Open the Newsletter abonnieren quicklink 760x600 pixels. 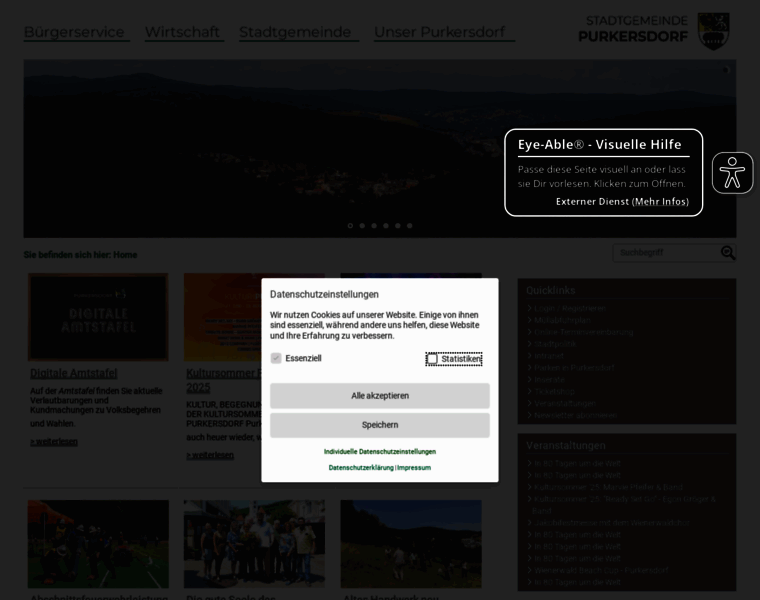click(575, 415)
